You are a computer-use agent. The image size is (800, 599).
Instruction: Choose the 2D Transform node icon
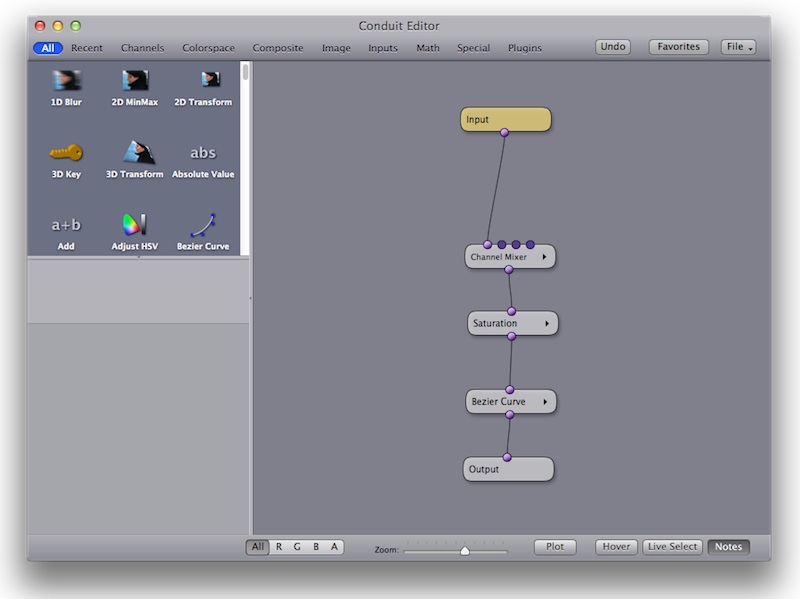coord(205,80)
